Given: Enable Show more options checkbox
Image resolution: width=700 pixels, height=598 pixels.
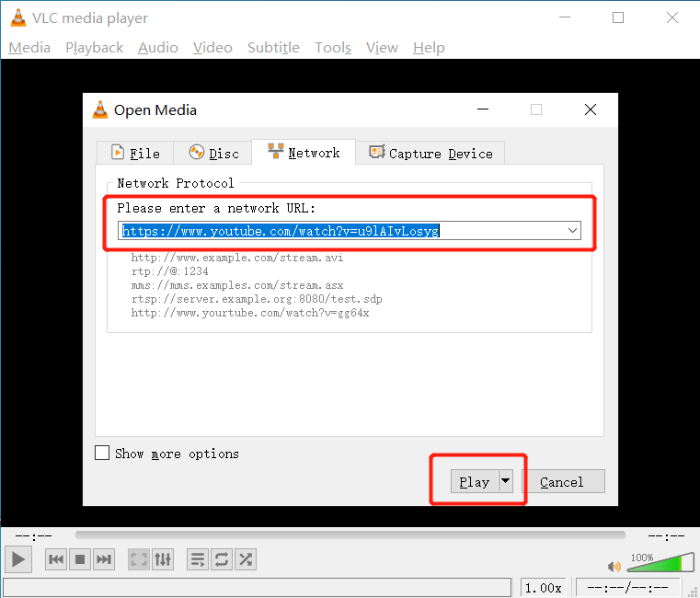Looking at the screenshot, I should (x=102, y=453).
